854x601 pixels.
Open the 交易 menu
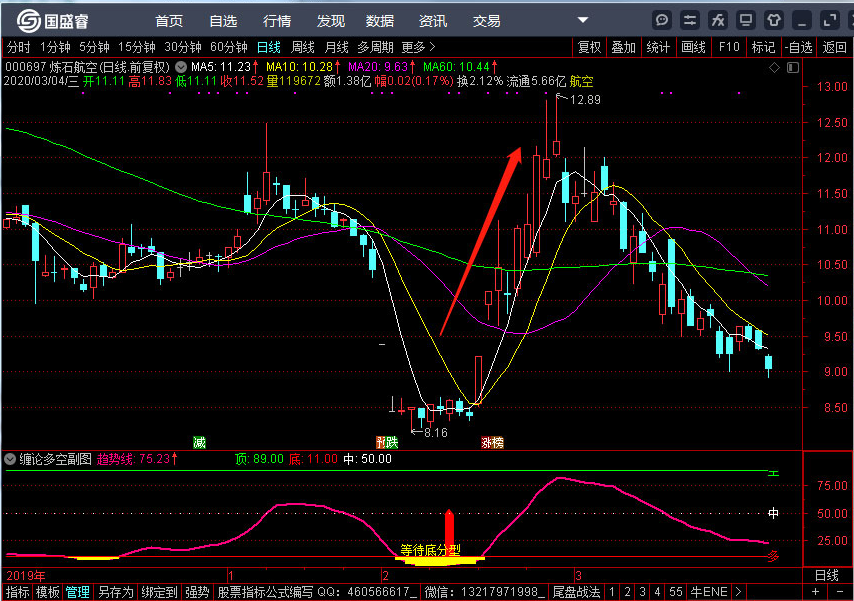point(486,21)
